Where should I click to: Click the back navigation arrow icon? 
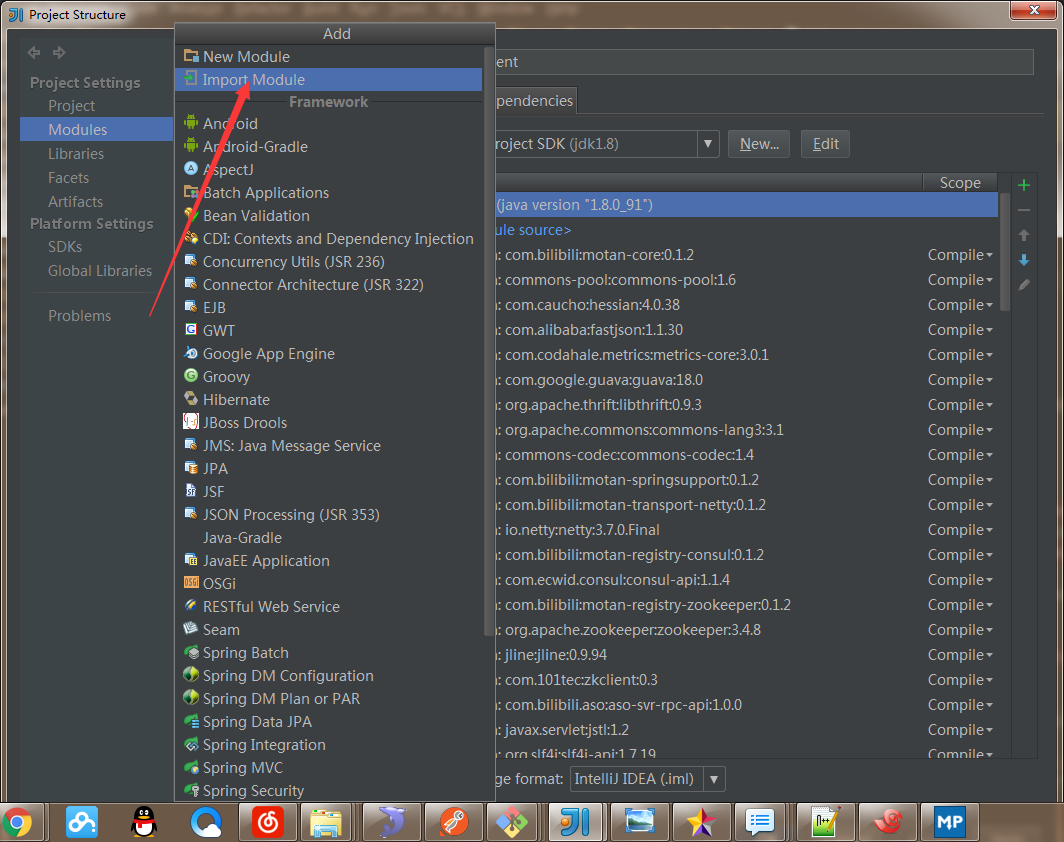coord(34,52)
